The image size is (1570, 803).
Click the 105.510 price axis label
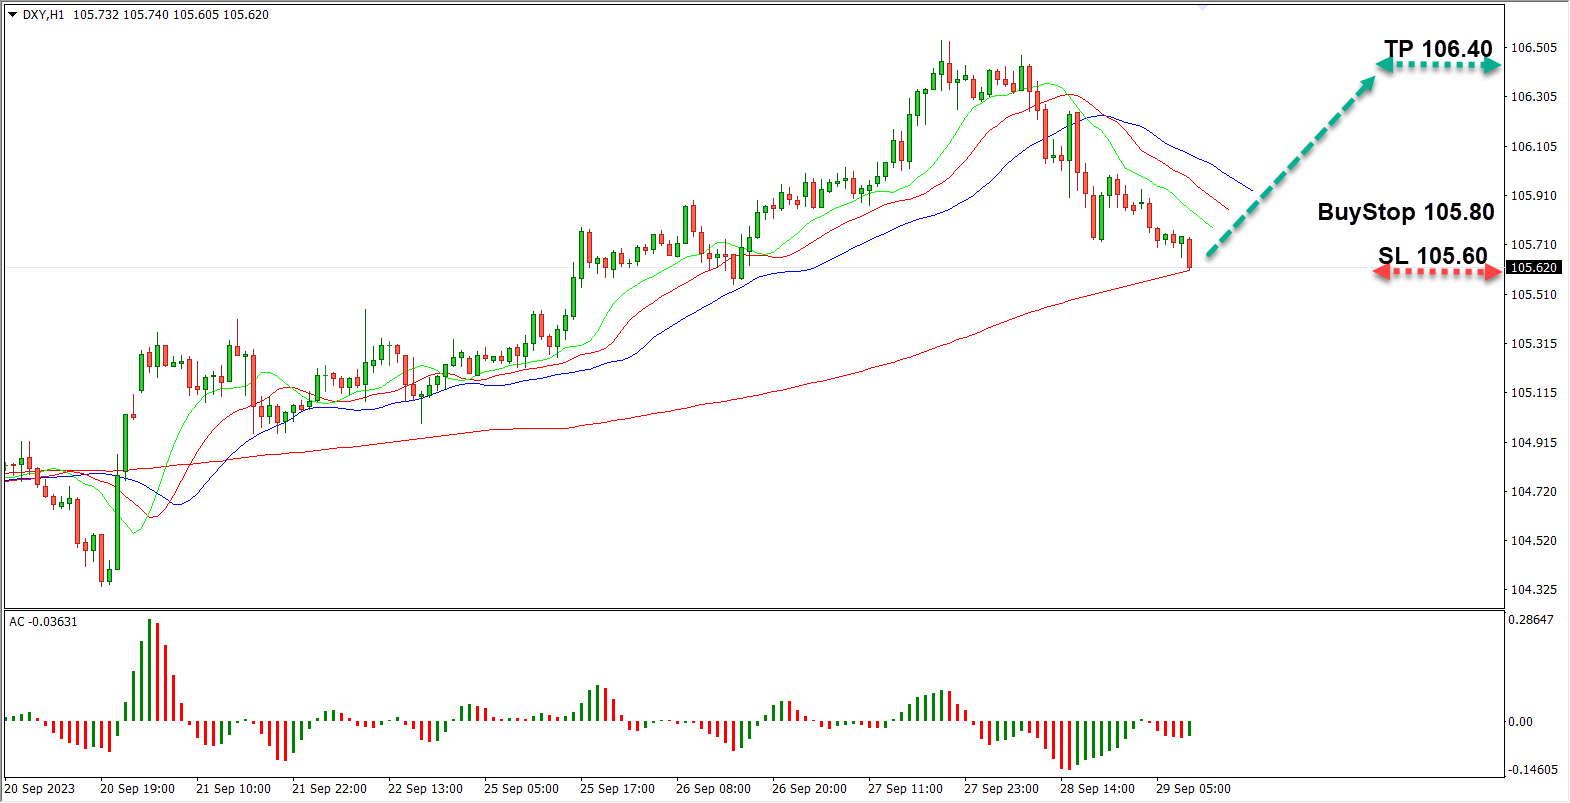tap(1533, 295)
